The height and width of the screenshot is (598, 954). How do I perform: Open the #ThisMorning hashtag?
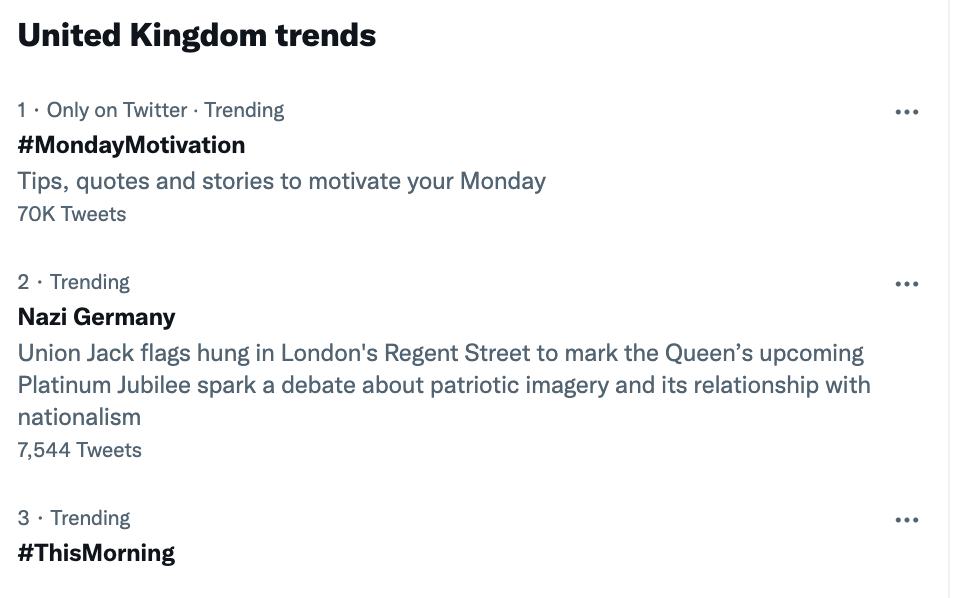click(96, 553)
